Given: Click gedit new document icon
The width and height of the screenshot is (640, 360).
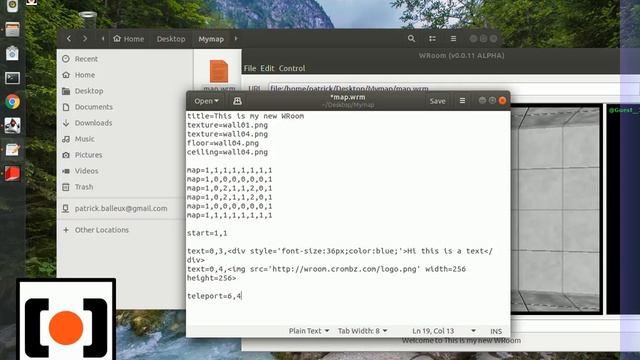Looking at the screenshot, I should pyautogui.click(x=237, y=101).
